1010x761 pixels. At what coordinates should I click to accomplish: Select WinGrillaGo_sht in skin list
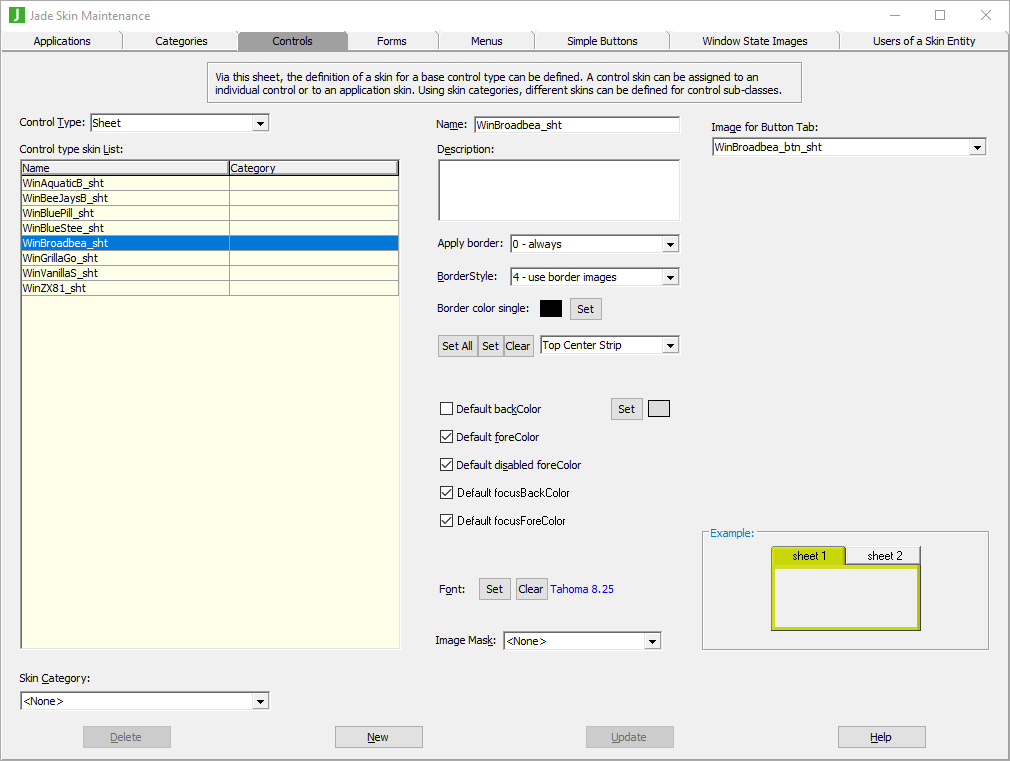tap(60, 258)
